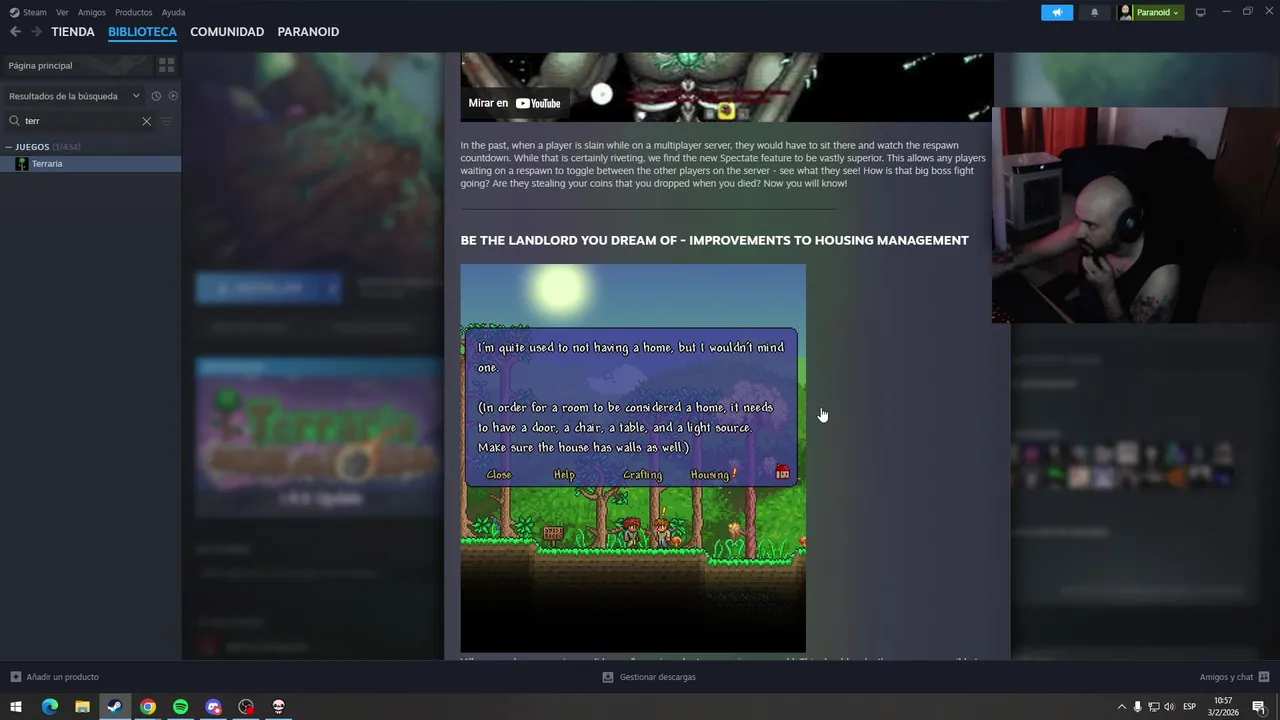Viewport: 1280px width, 720px height.
Task: Toggle ready-to-play filter icon
Action: pos(173,96)
